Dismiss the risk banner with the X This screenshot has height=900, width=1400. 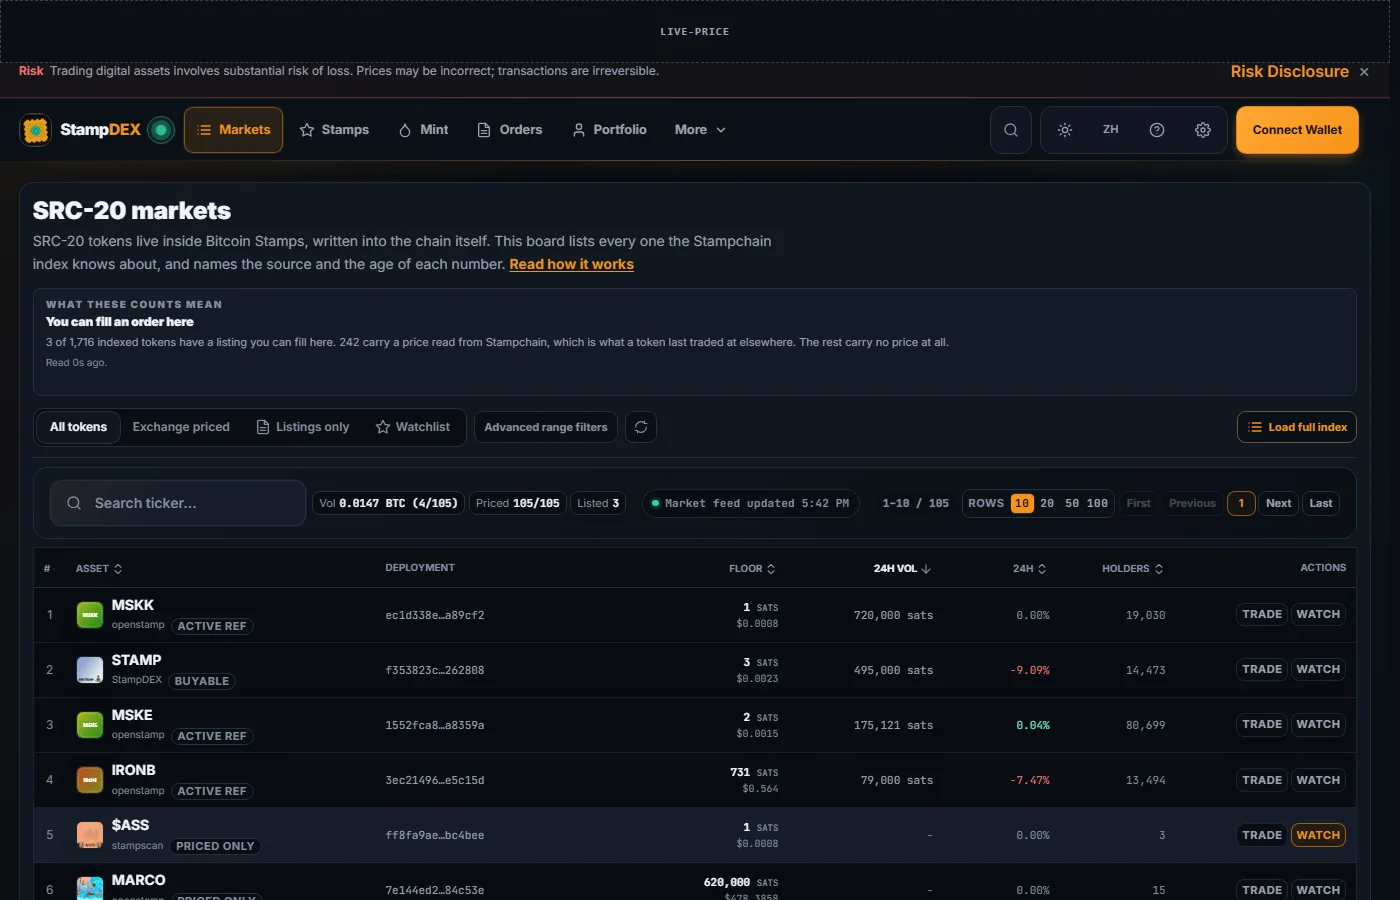click(x=1364, y=72)
